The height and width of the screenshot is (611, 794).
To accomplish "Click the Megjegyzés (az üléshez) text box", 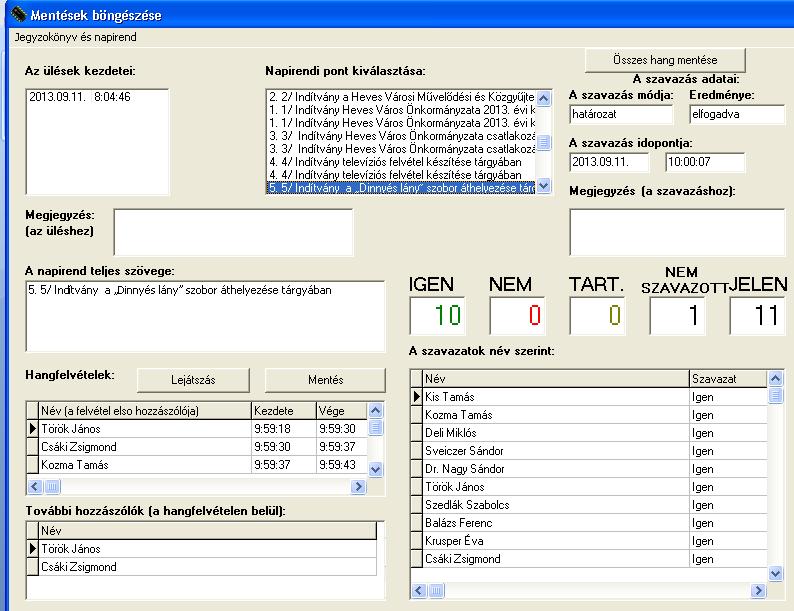I will pos(233,232).
